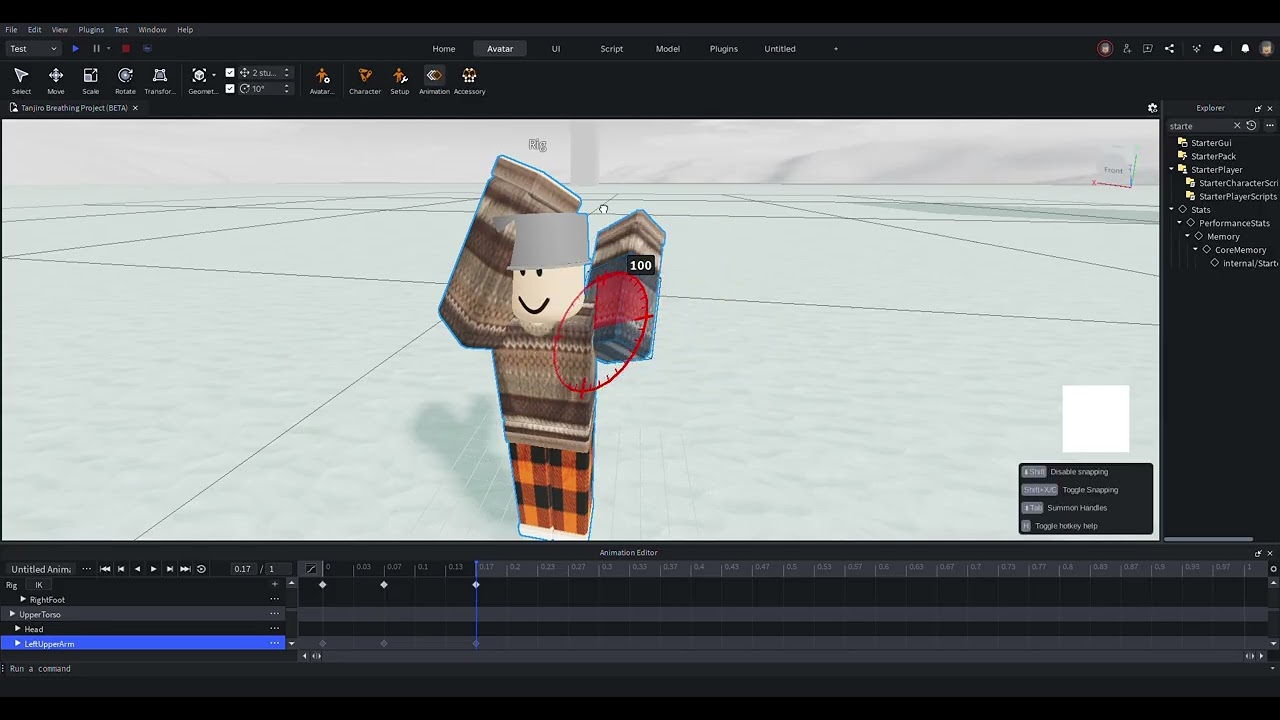Open Explorer search history icon
The height and width of the screenshot is (720, 1280).
1251,126
